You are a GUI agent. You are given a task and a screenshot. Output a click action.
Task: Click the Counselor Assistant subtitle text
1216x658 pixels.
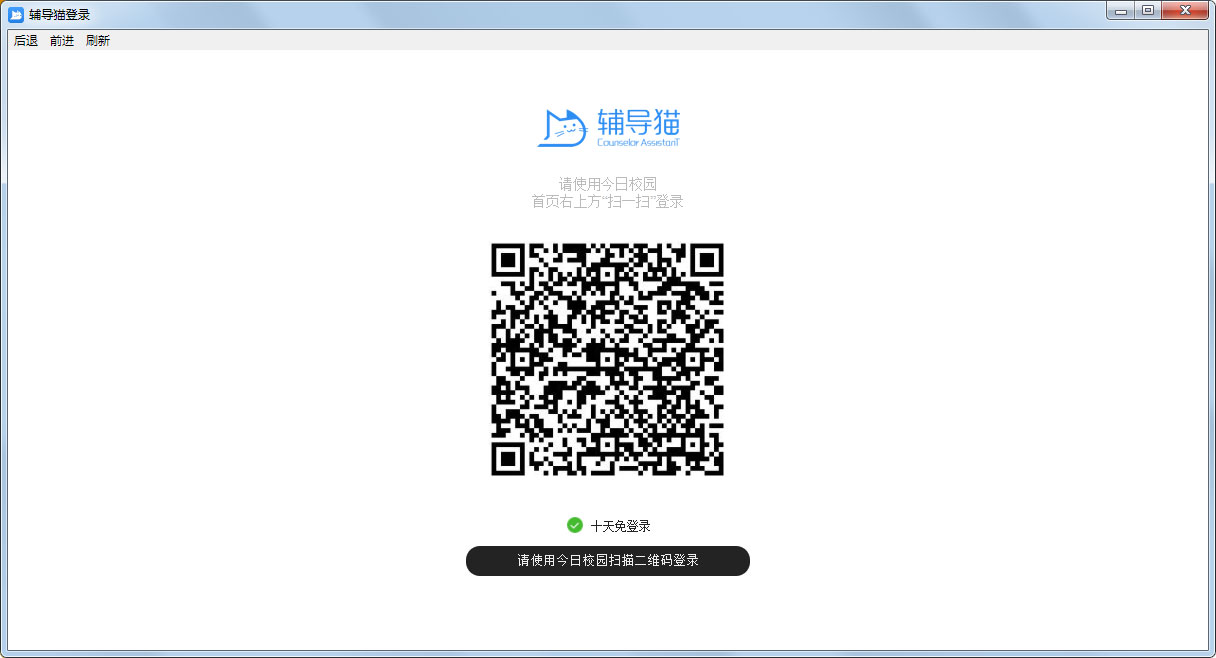[x=638, y=143]
